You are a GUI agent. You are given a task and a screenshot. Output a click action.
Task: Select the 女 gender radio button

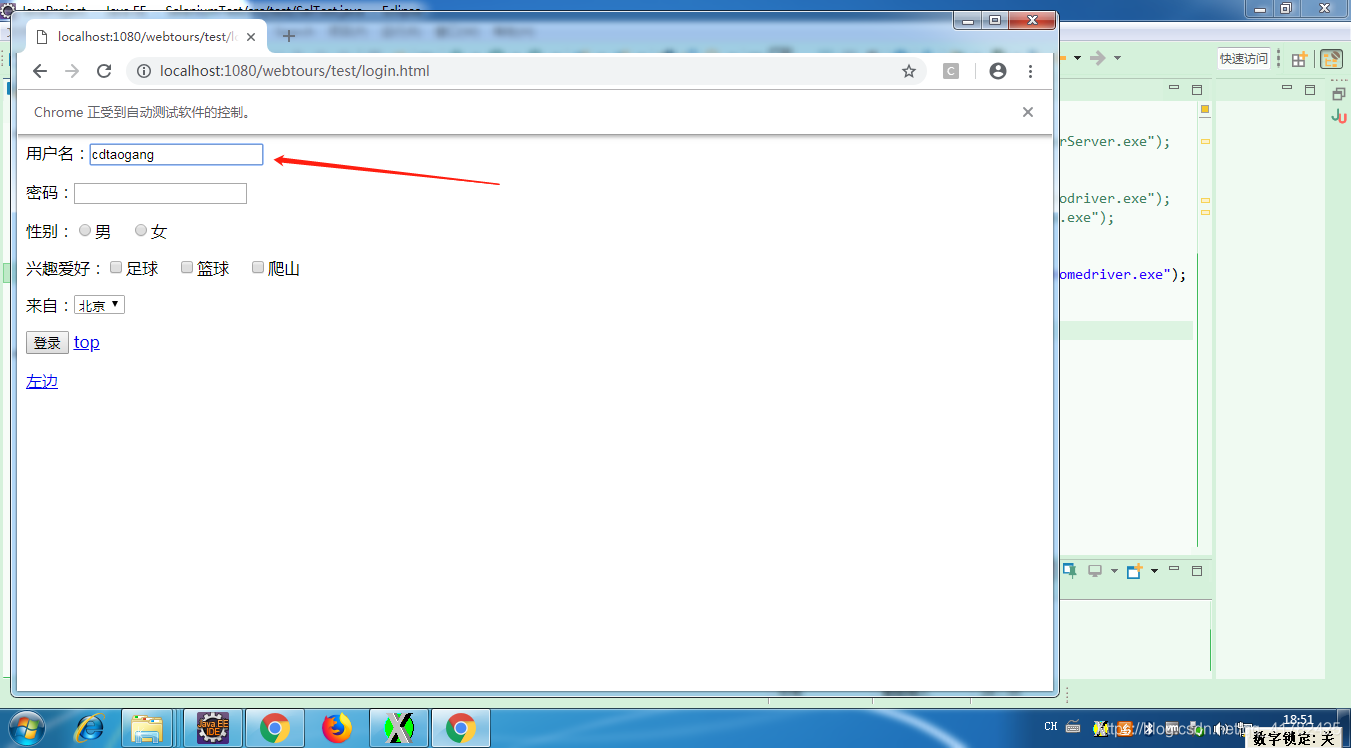coord(141,231)
